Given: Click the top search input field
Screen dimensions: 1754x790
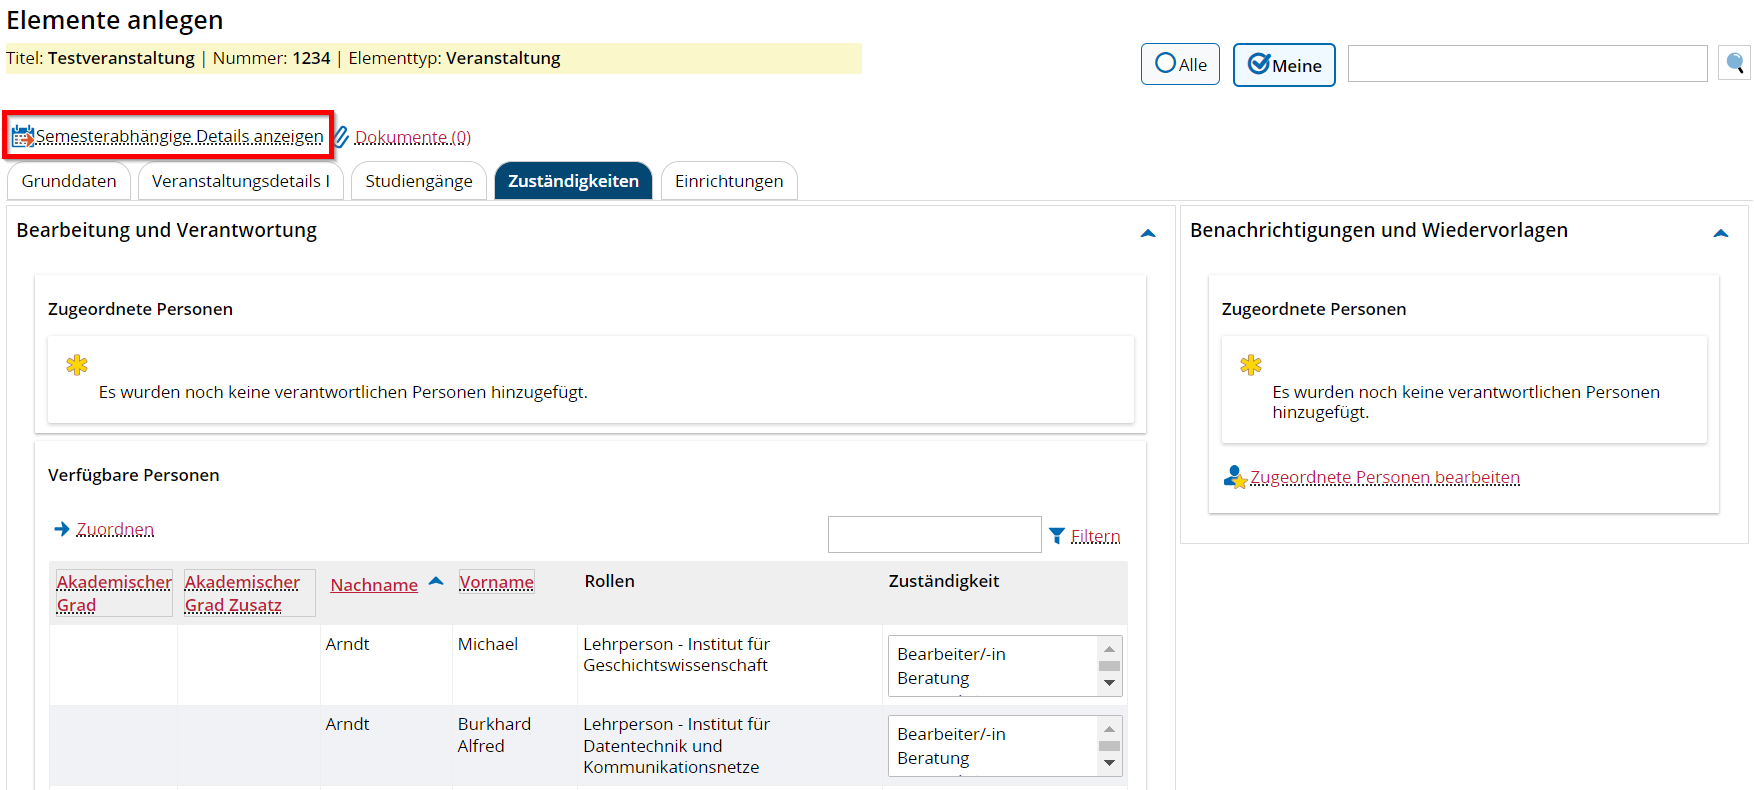Looking at the screenshot, I should click(x=1527, y=64).
